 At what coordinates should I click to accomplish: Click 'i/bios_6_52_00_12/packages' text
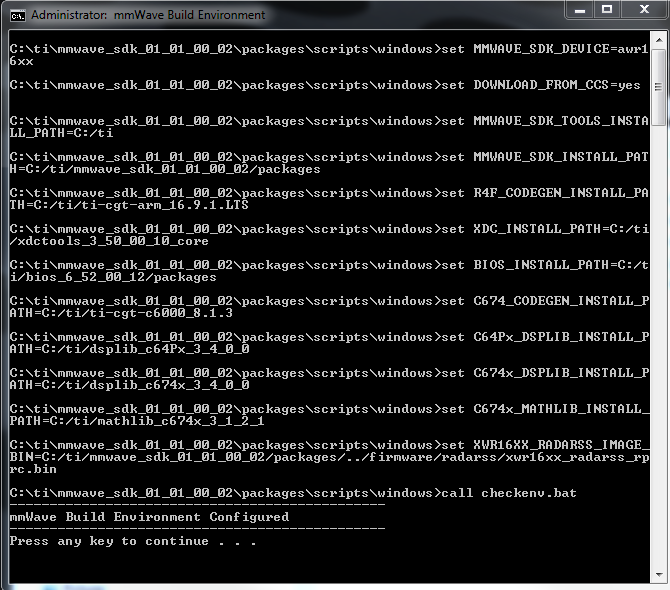[113, 277]
